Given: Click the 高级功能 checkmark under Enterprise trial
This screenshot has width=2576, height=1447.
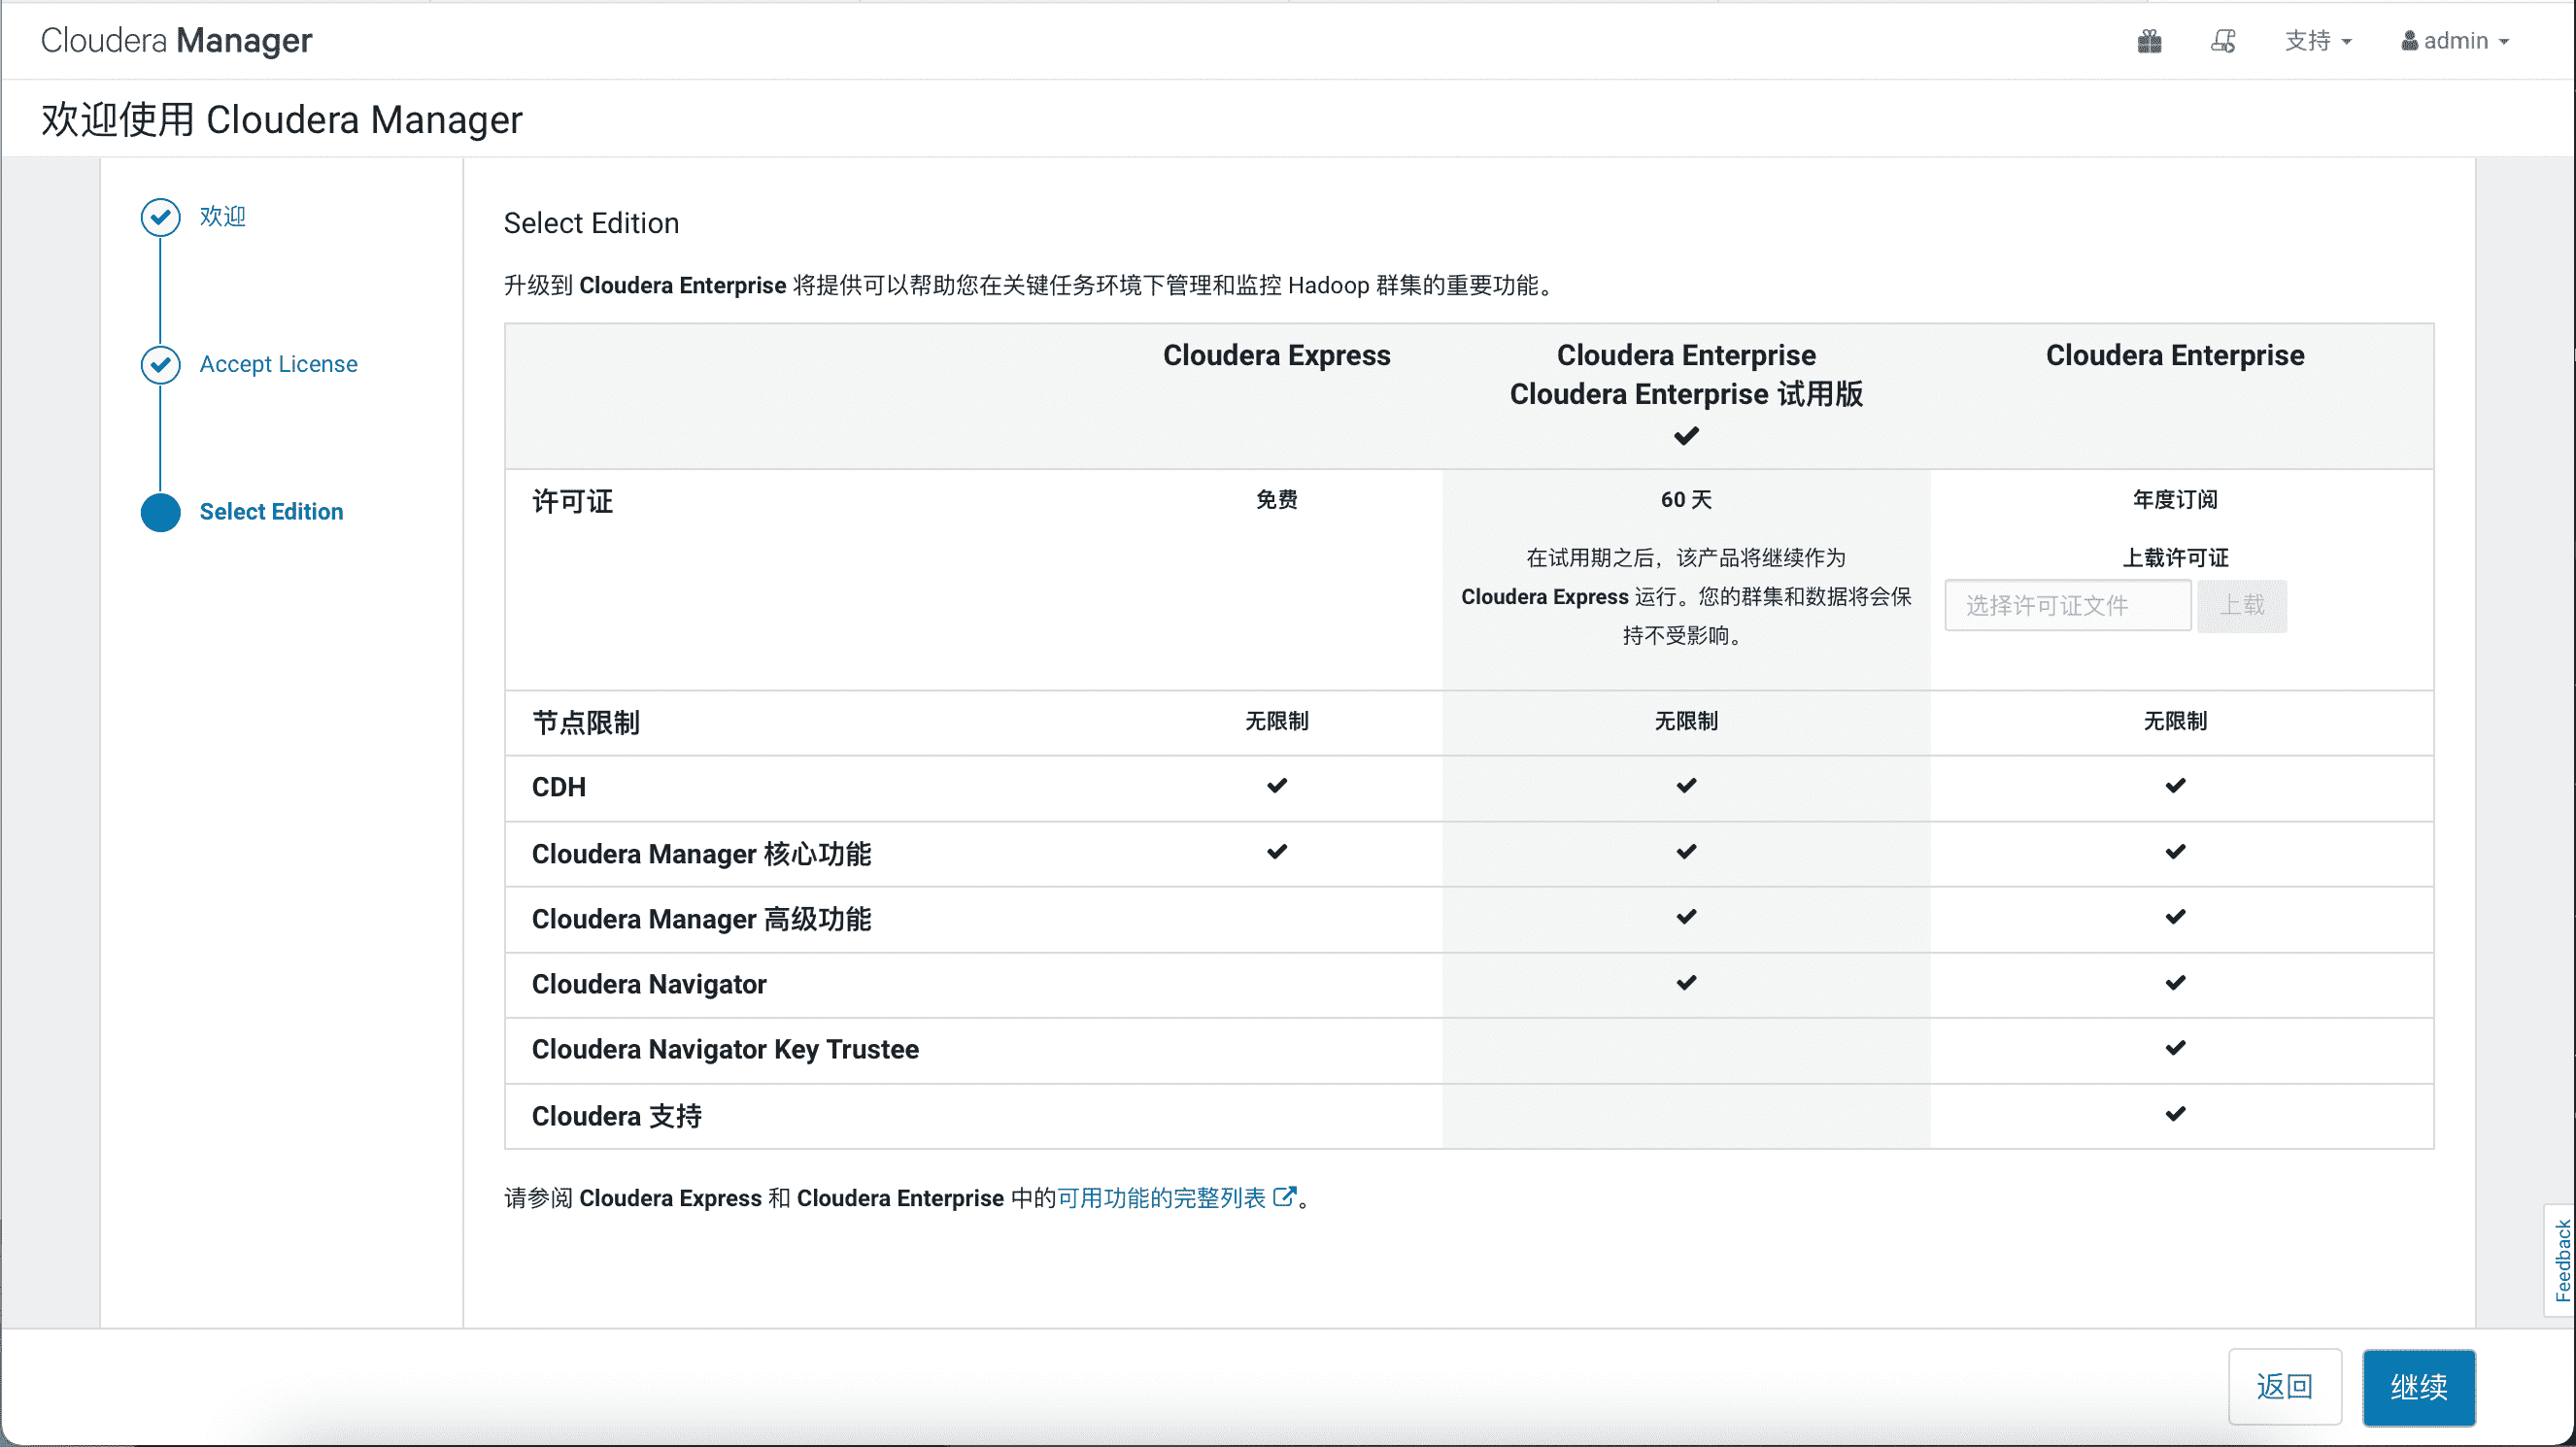Looking at the screenshot, I should (x=1686, y=917).
